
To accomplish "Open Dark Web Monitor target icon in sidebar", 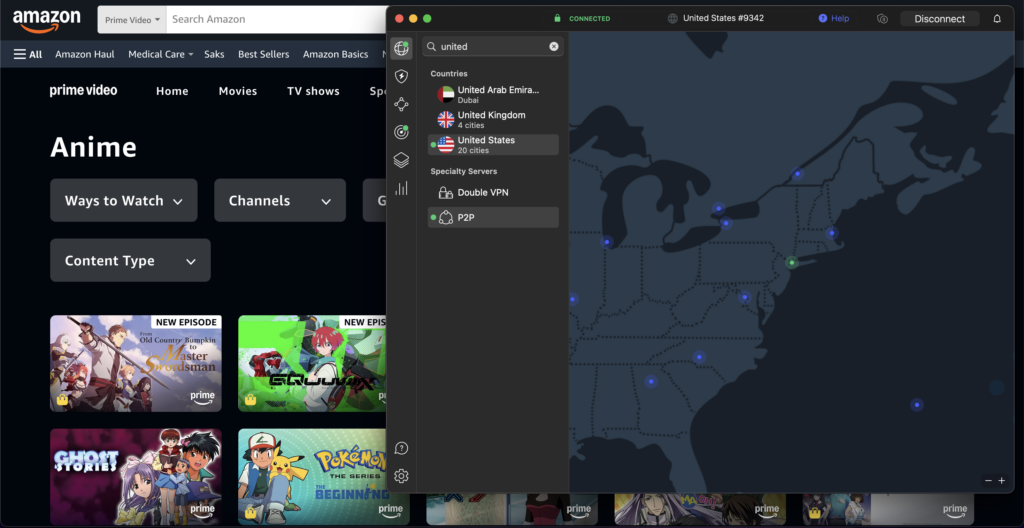I will [x=401, y=132].
